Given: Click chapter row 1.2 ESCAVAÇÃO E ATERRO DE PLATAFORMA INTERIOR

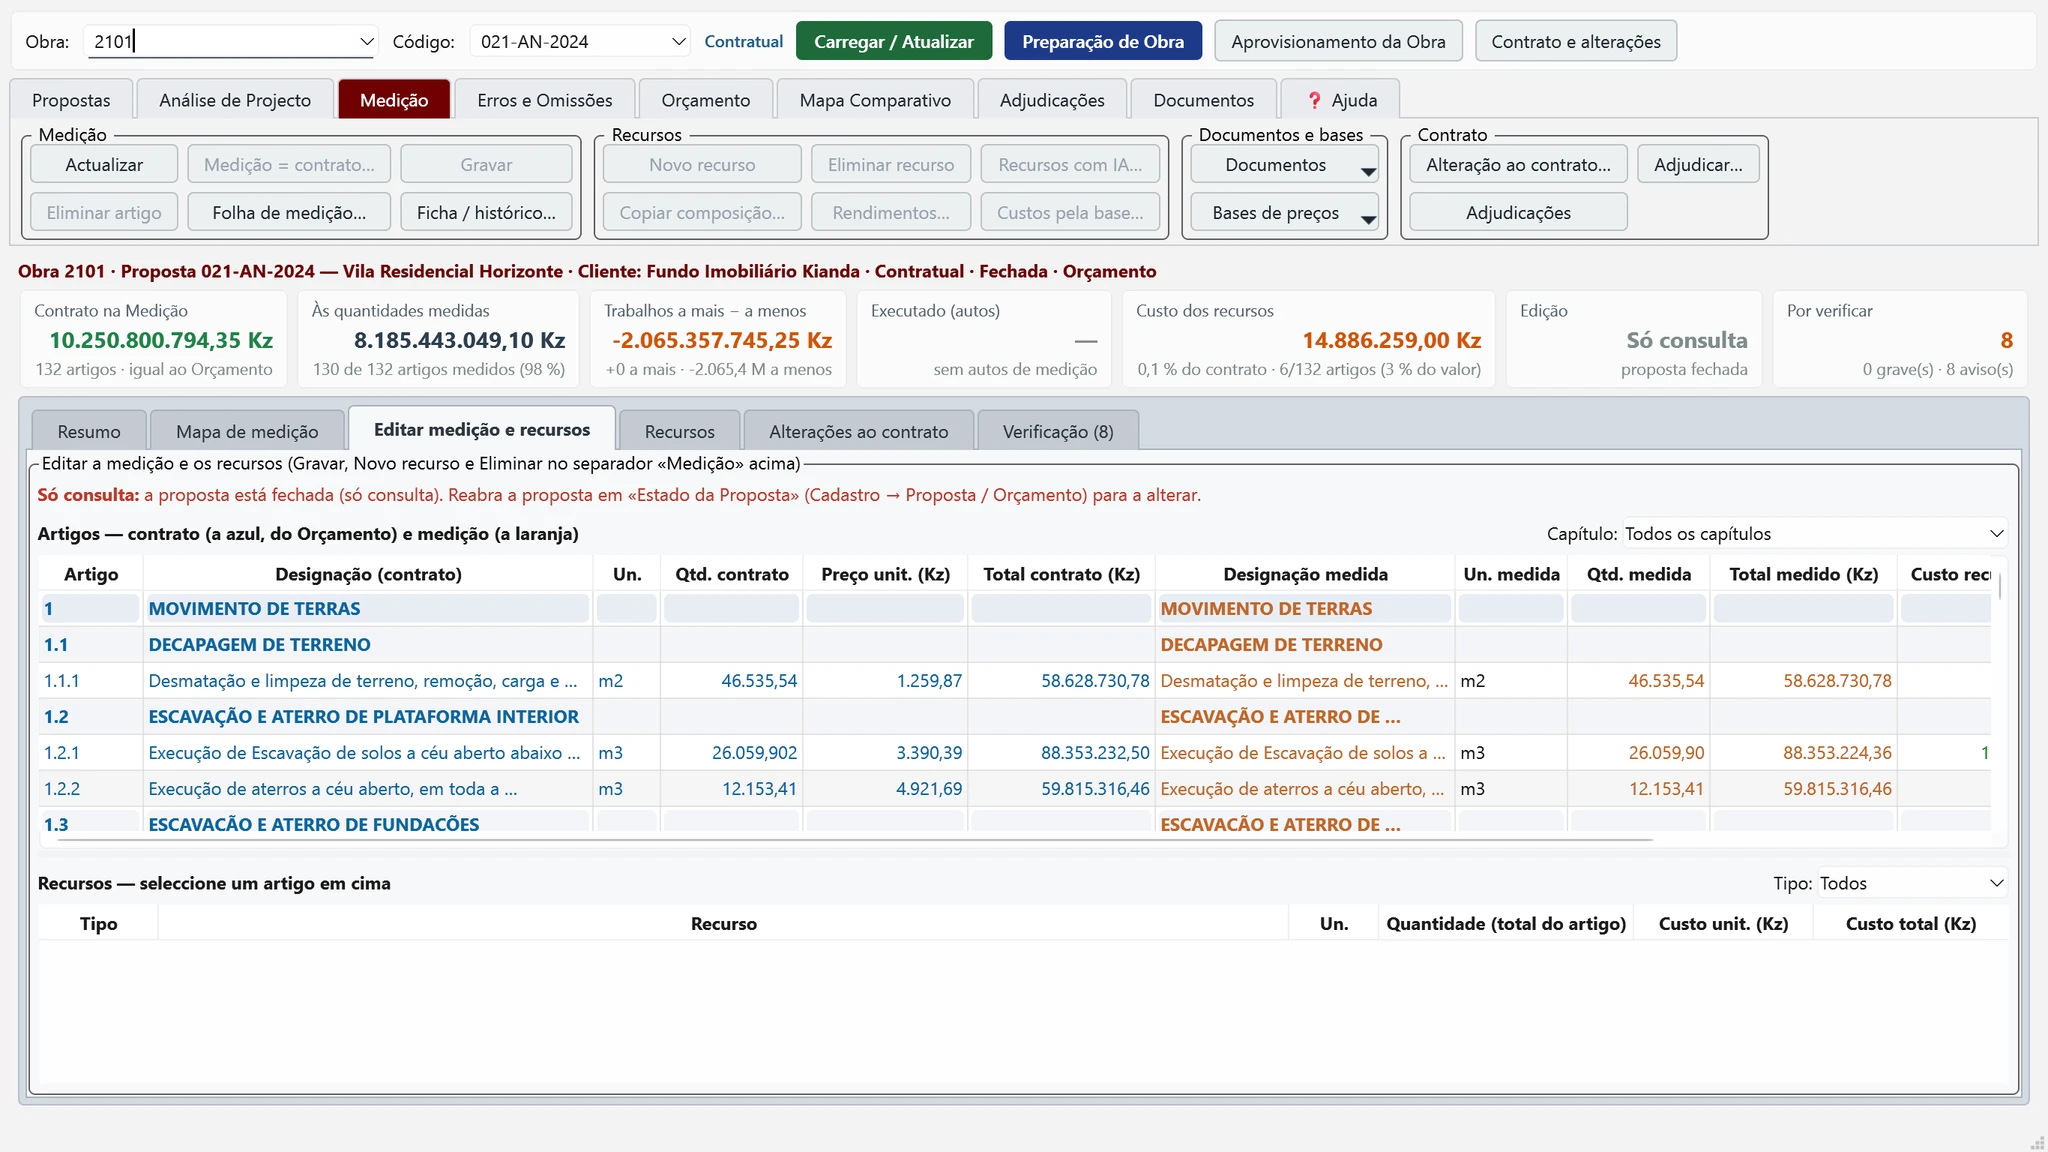Looking at the screenshot, I should [1015, 717].
